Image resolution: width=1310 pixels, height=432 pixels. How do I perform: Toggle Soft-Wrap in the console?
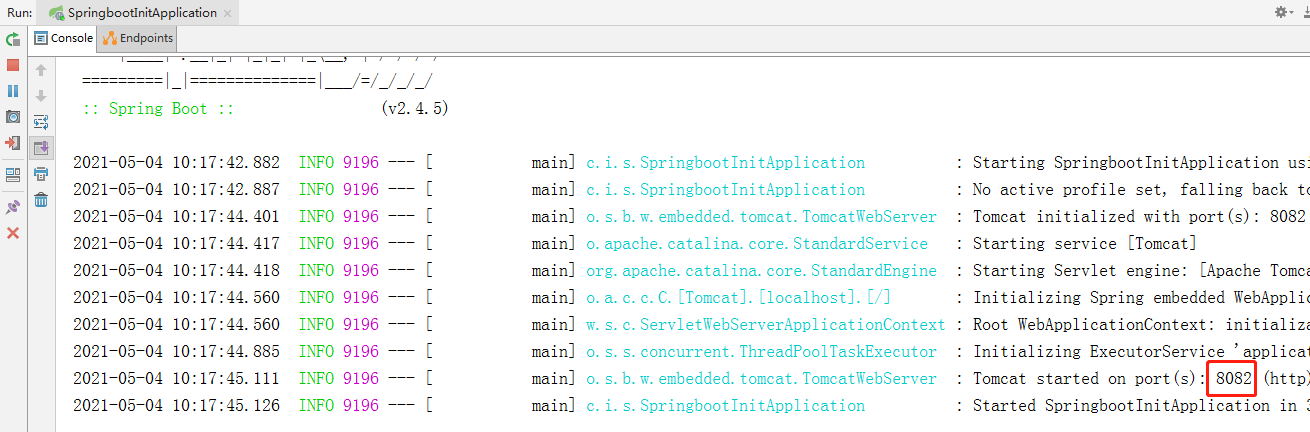click(x=41, y=122)
